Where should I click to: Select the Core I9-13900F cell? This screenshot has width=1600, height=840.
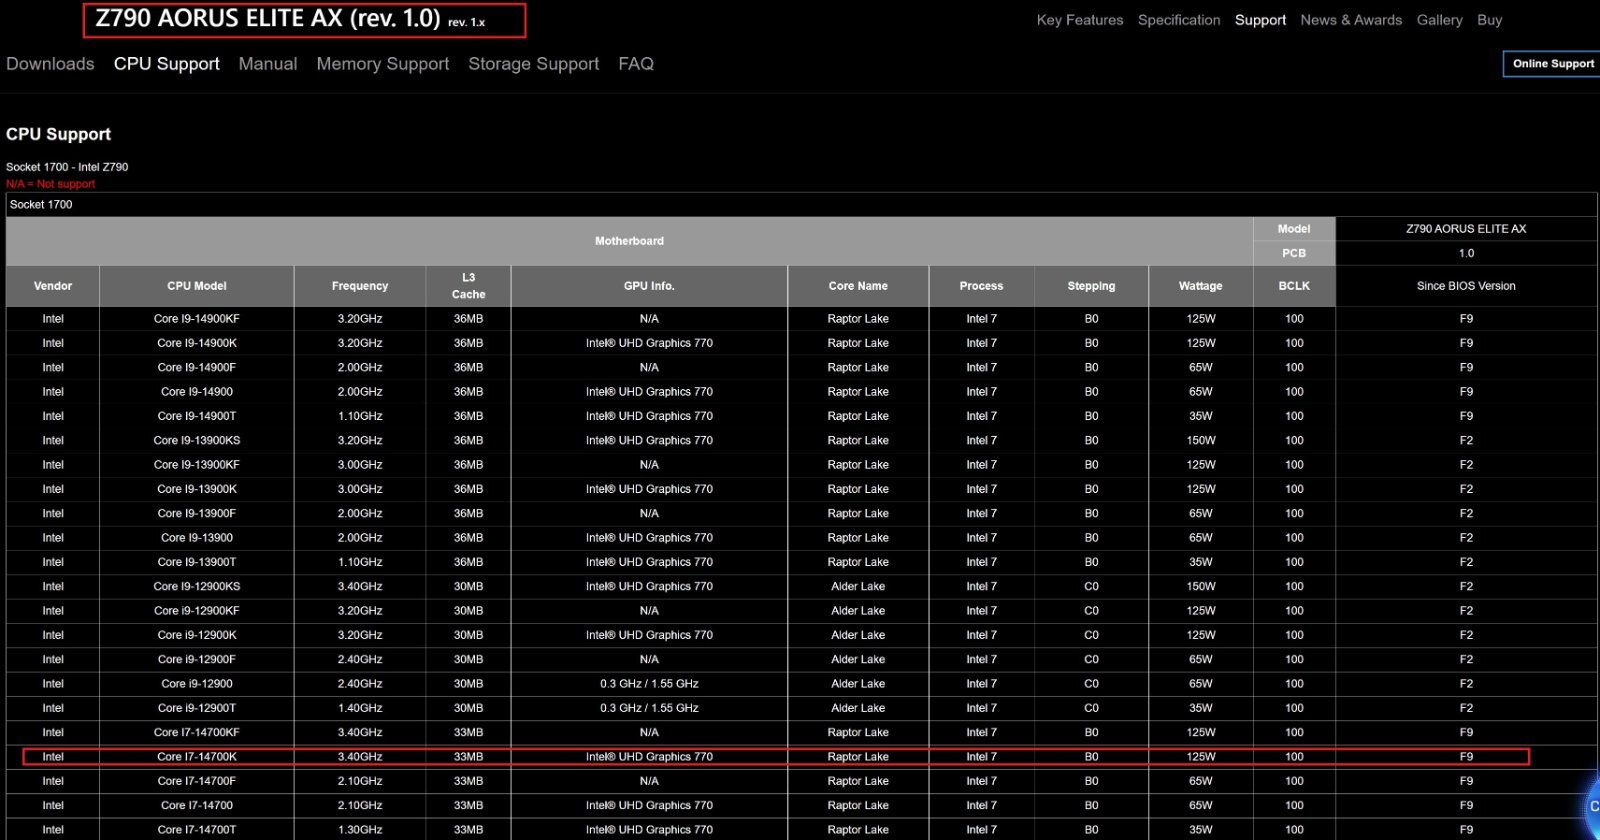[x=197, y=513]
